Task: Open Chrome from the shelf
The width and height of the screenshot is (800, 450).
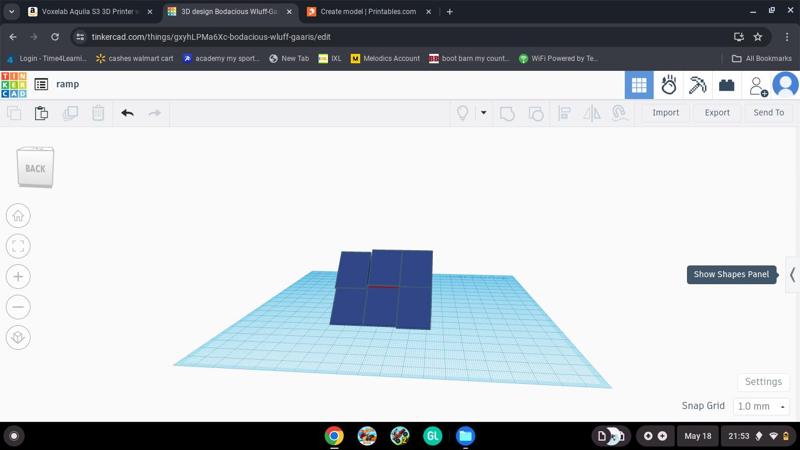Action: point(334,436)
